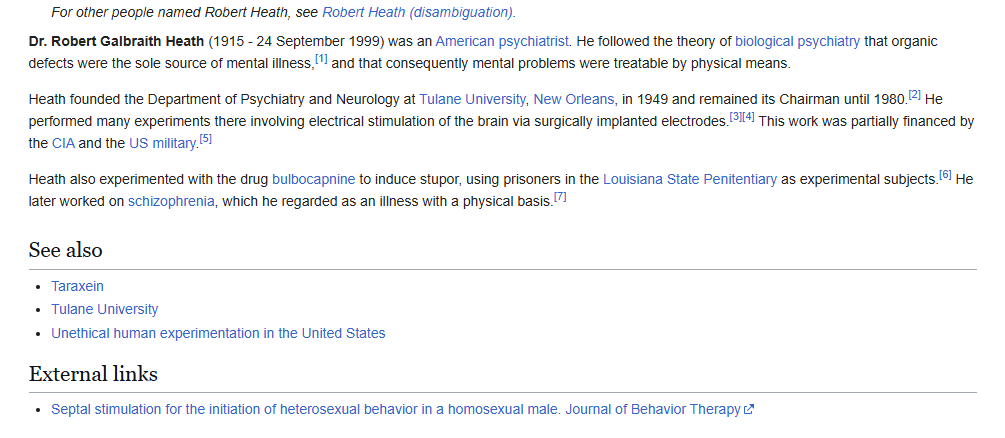The width and height of the screenshot is (1005, 438).
Task: Open Tulane University link in paragraph
Action: 472,99
